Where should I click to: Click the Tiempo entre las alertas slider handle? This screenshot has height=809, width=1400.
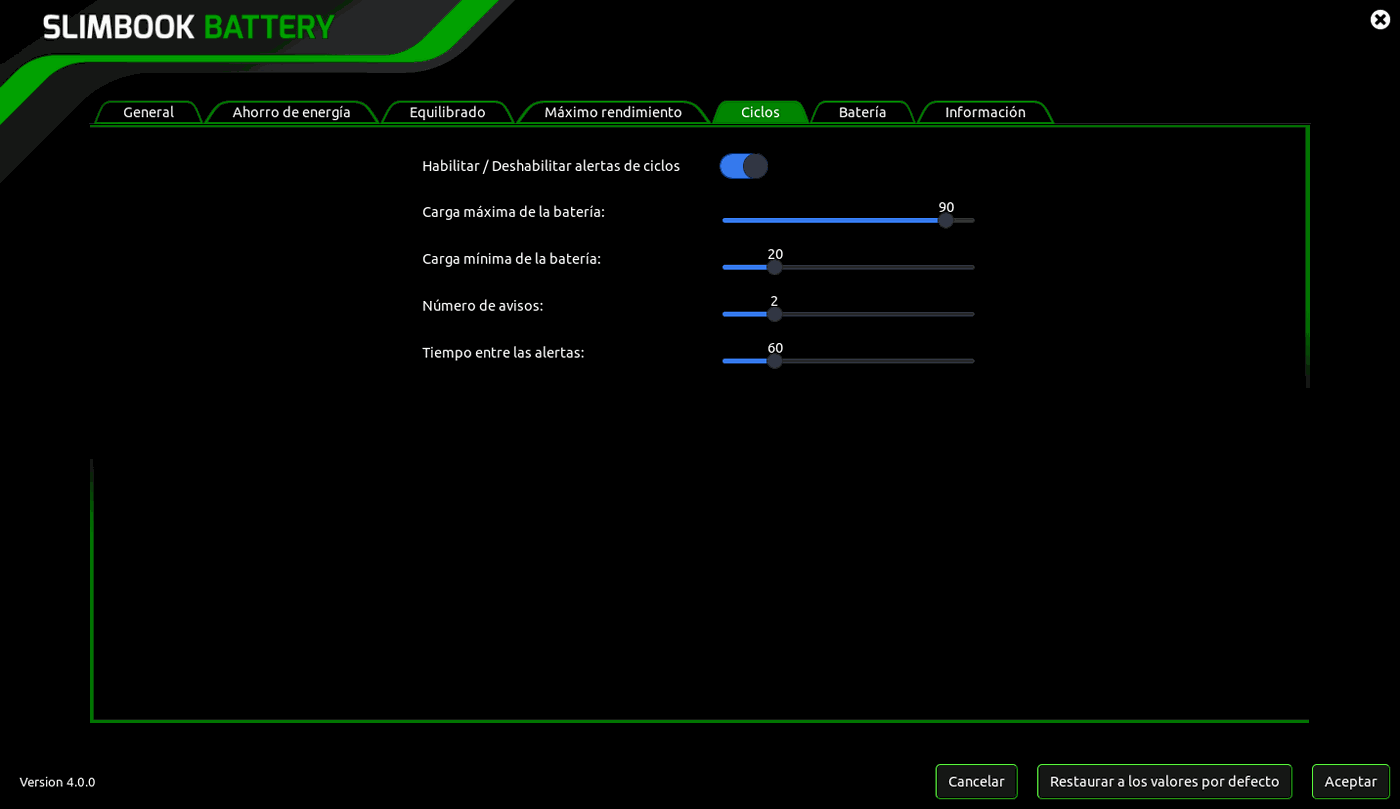[x=774, y=361]
